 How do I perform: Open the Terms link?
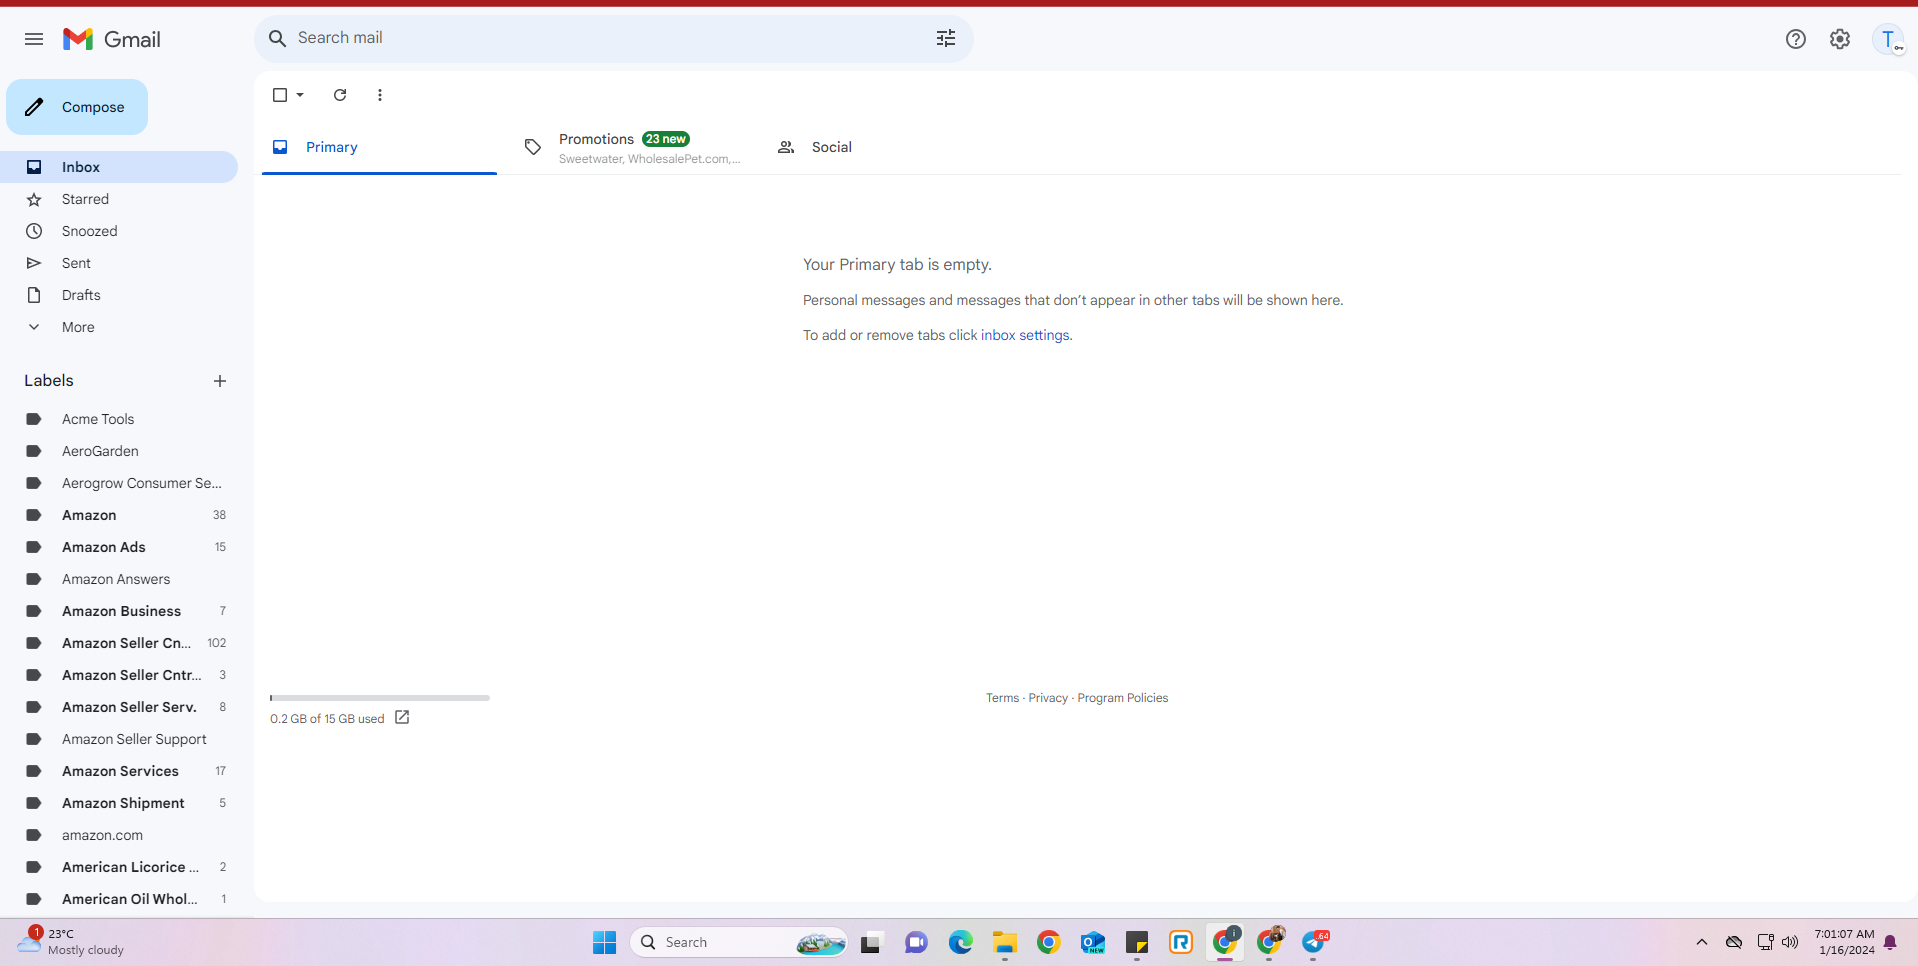(1002, 698)
